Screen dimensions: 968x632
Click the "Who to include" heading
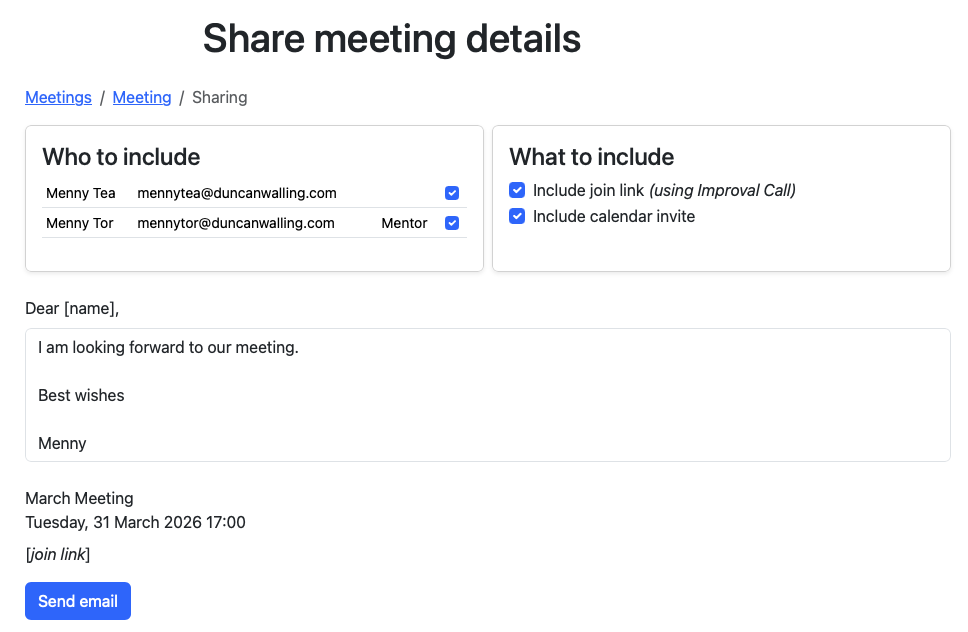pos(121,157)
